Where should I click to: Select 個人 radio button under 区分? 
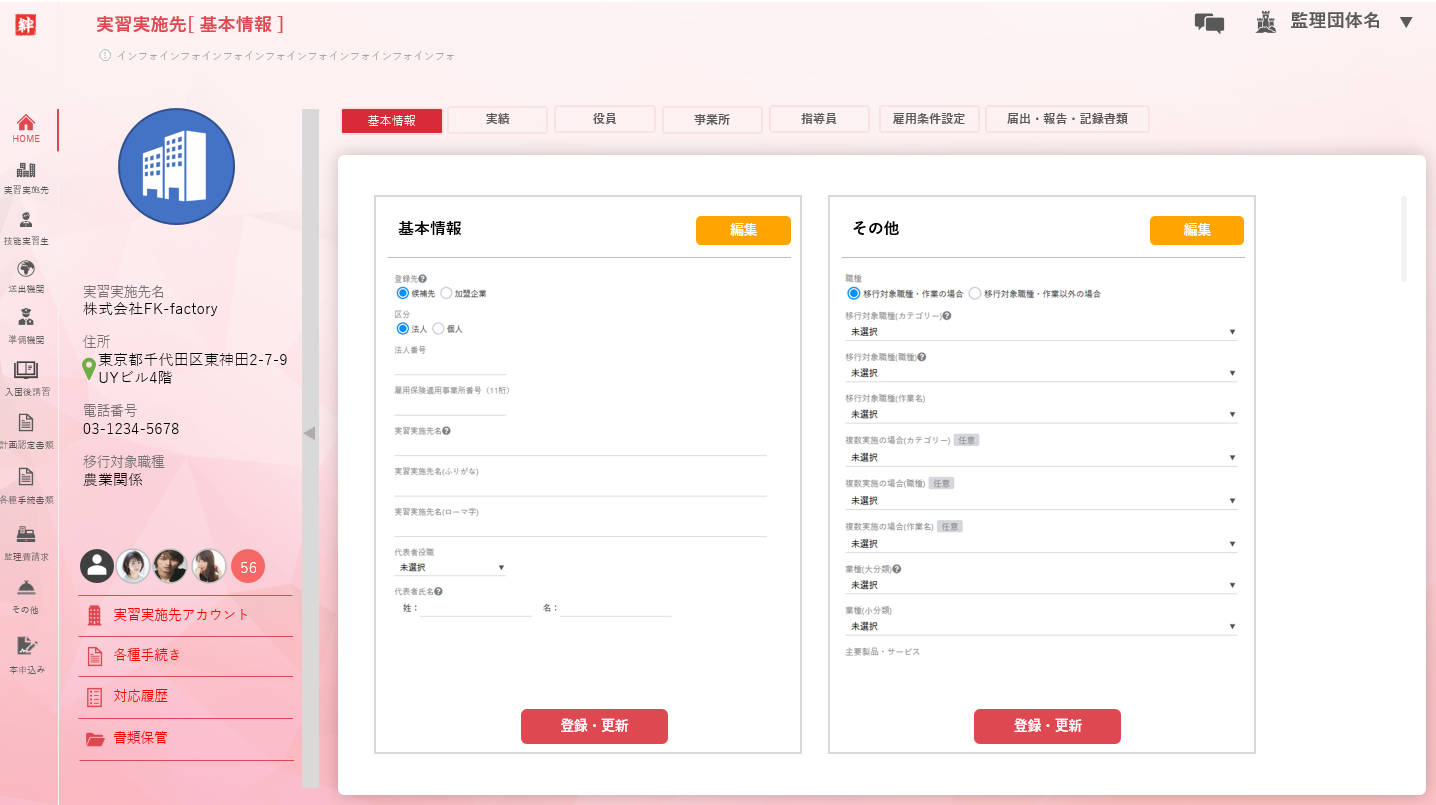click(x=438, y=328)
